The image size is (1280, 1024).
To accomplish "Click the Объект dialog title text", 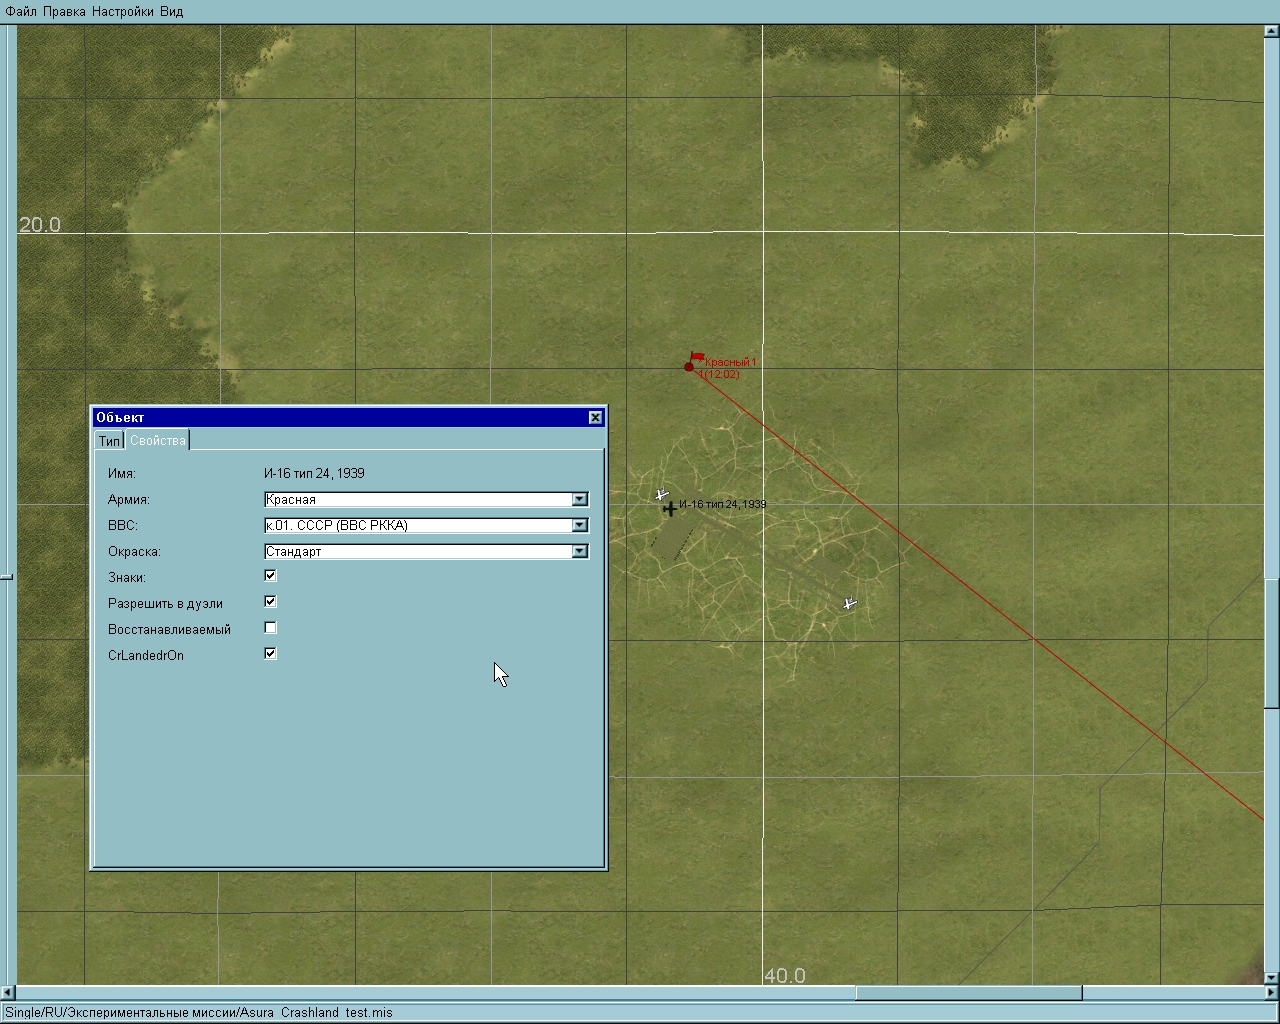I will [120, 417].
